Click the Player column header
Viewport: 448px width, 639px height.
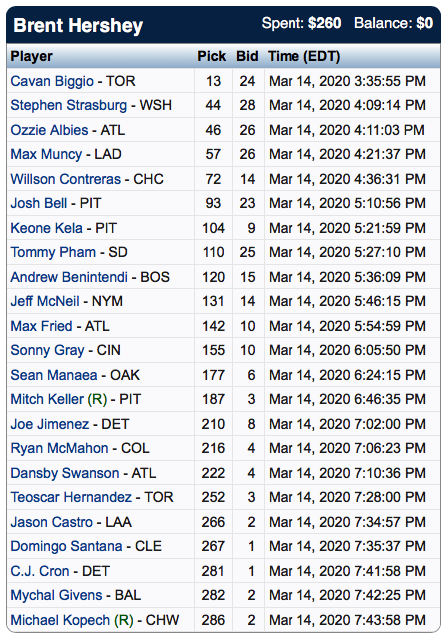31,56
